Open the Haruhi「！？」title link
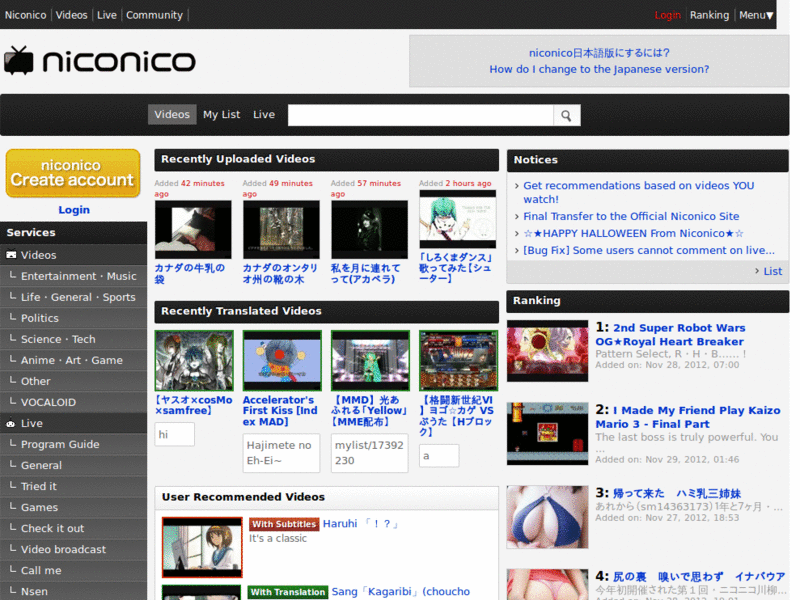Screen dimensions: 800x600 [x=361, y=523]
